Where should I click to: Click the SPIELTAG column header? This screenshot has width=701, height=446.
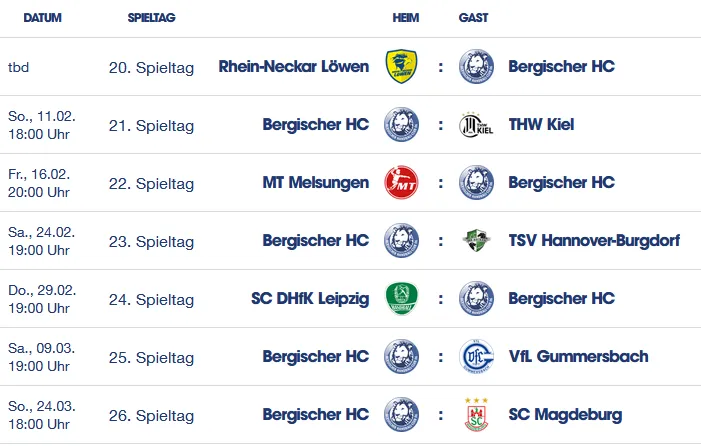tap(153, 18)
